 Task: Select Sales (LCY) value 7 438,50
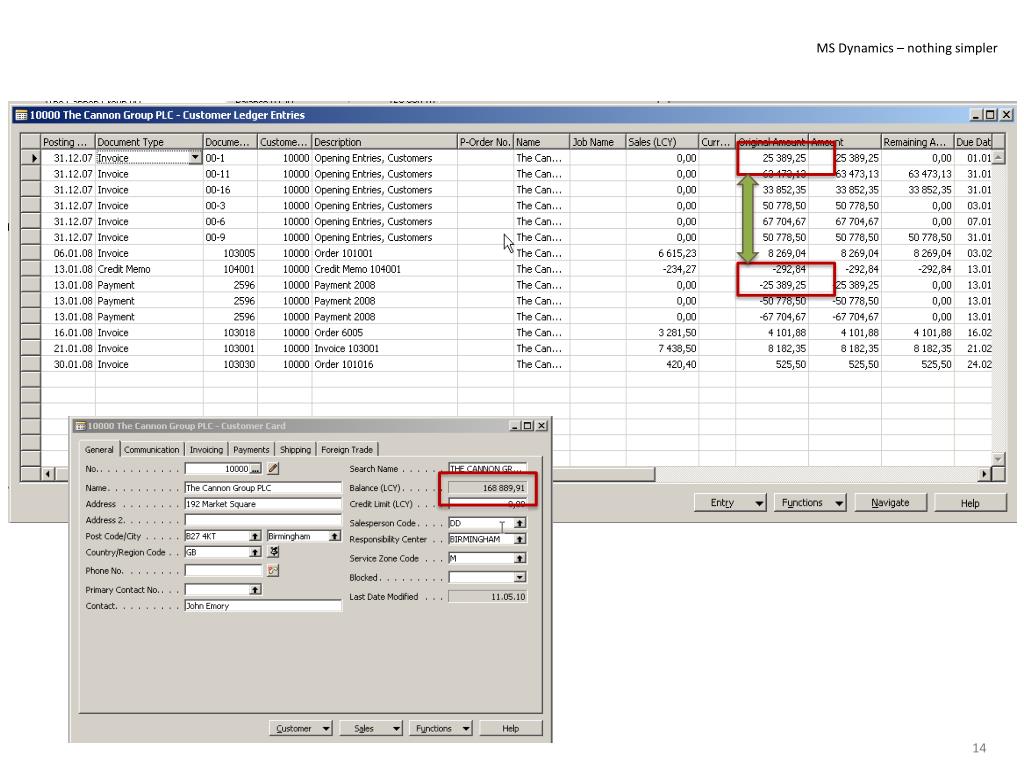coord(662,349)
